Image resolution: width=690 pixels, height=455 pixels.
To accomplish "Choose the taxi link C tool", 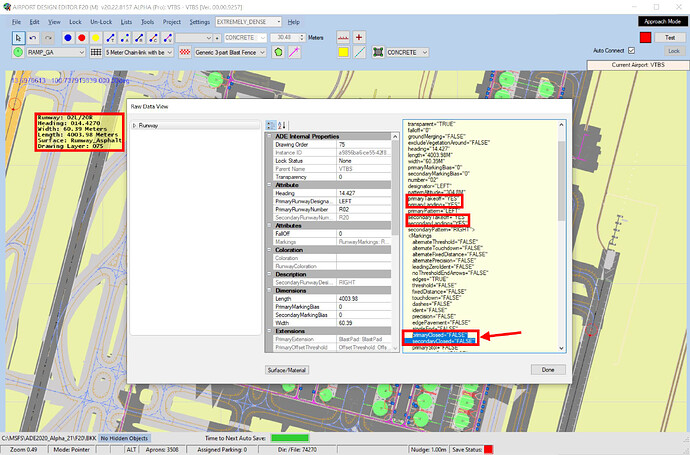I will (153, 38).
